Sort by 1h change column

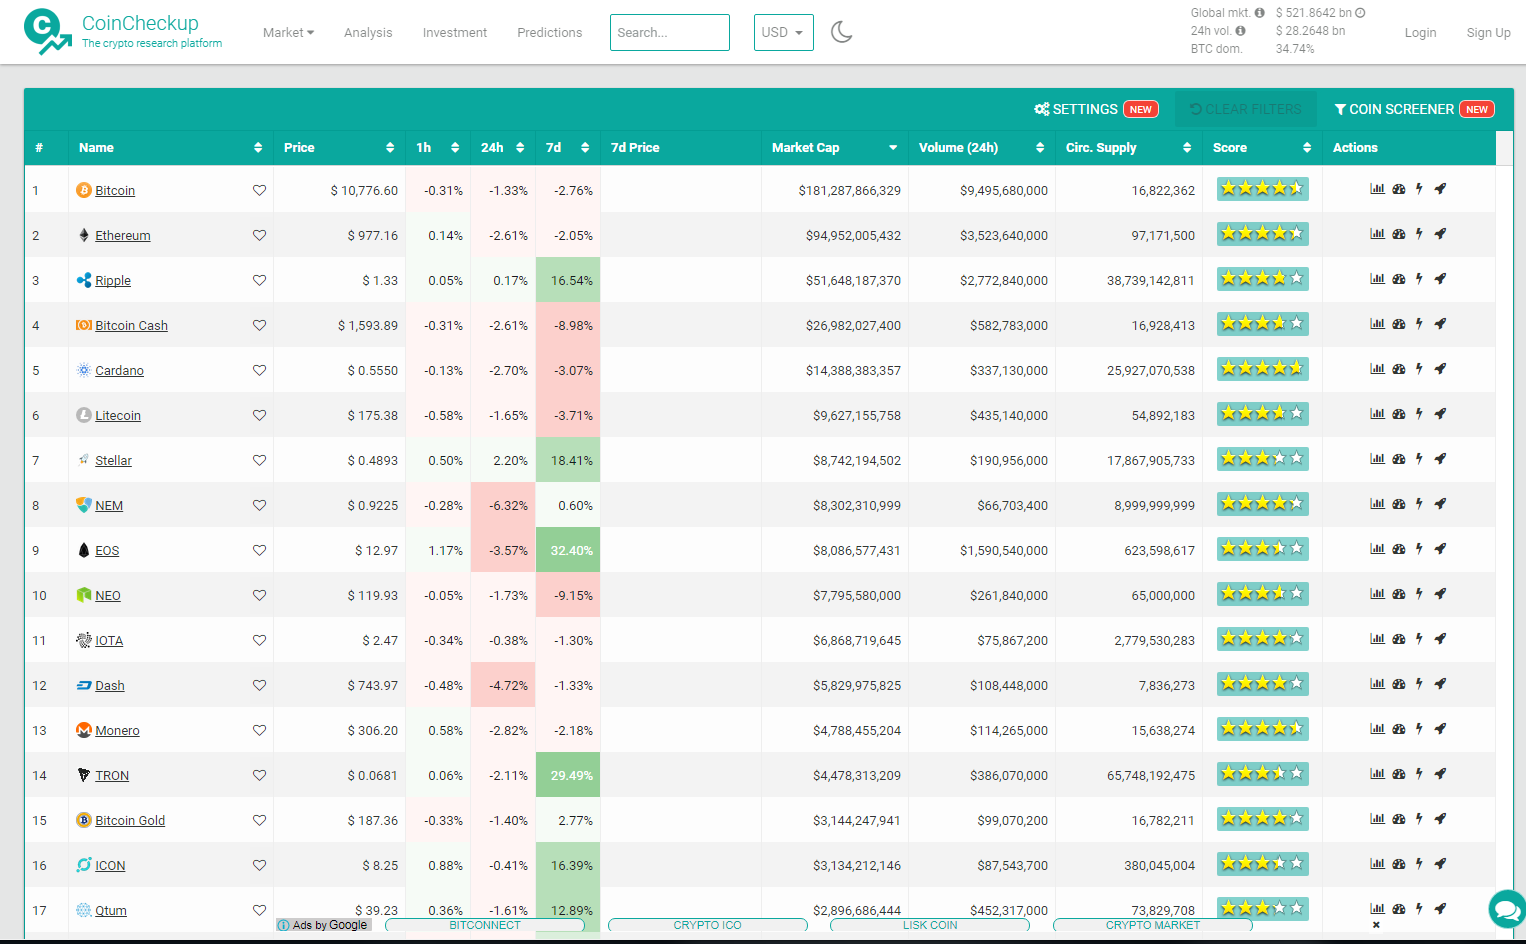click(x=437, y=147)
